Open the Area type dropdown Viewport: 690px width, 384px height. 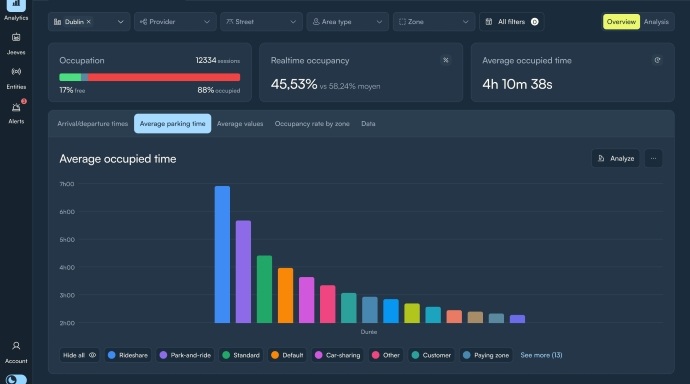[x=347, y=22]
